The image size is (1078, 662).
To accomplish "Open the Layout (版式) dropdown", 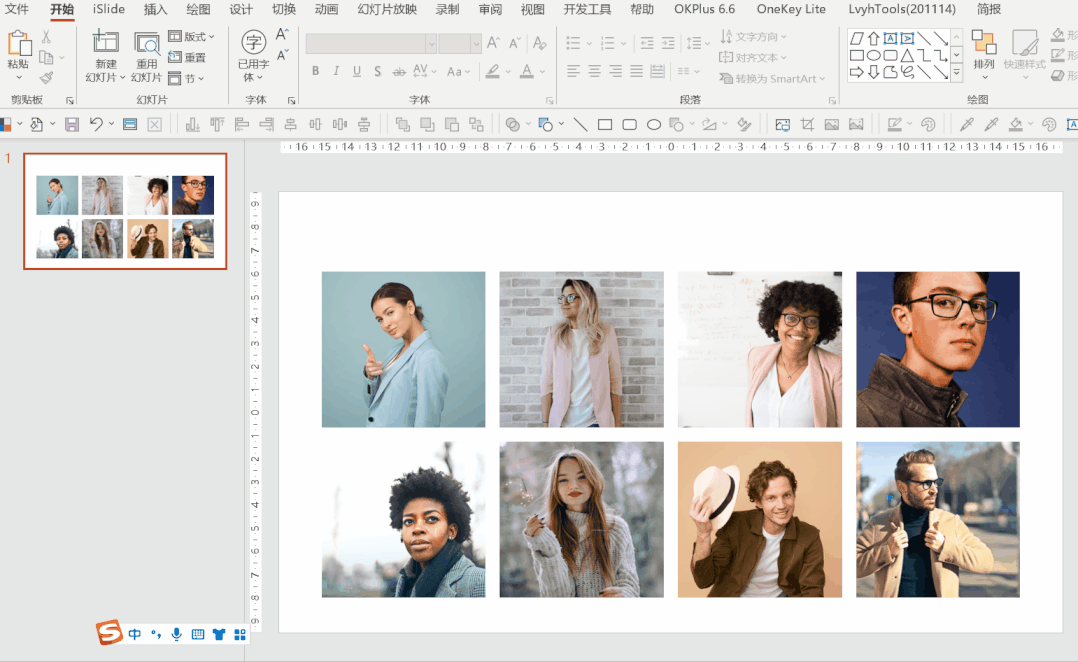I will coord(191,37).
